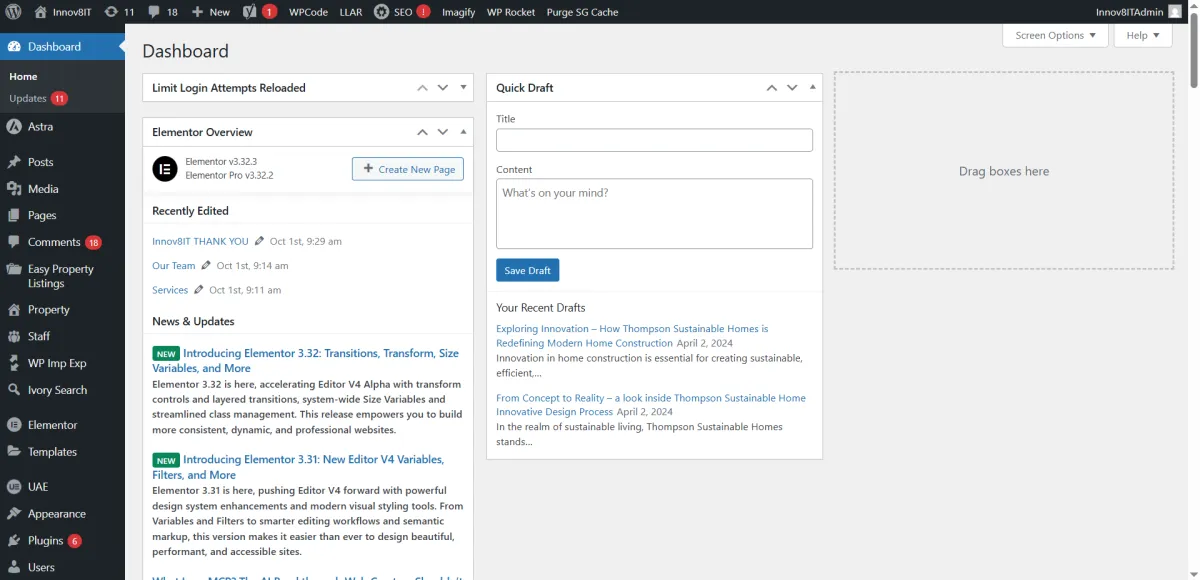1200x580 pixels.
Task: Click the Dashboard gauge icon in the sidebar
Action: [14, 47]
